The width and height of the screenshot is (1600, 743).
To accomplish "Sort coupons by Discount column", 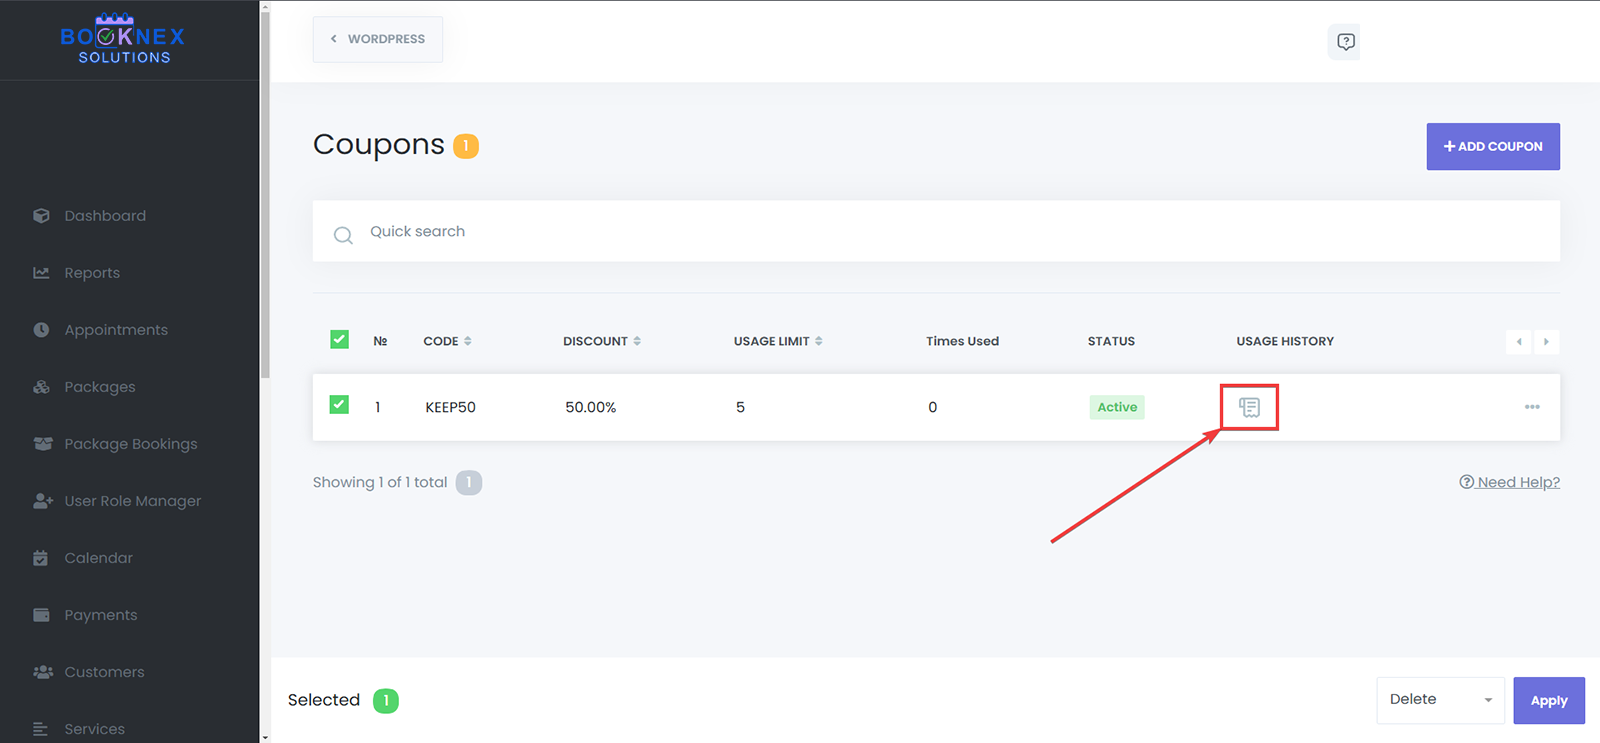I will point(601,341).
